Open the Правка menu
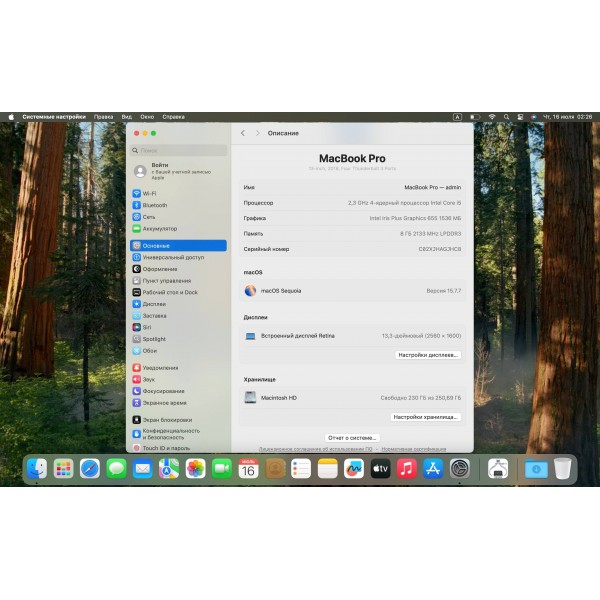The width and height of the screenshot is (600, 600). [103, 117]
